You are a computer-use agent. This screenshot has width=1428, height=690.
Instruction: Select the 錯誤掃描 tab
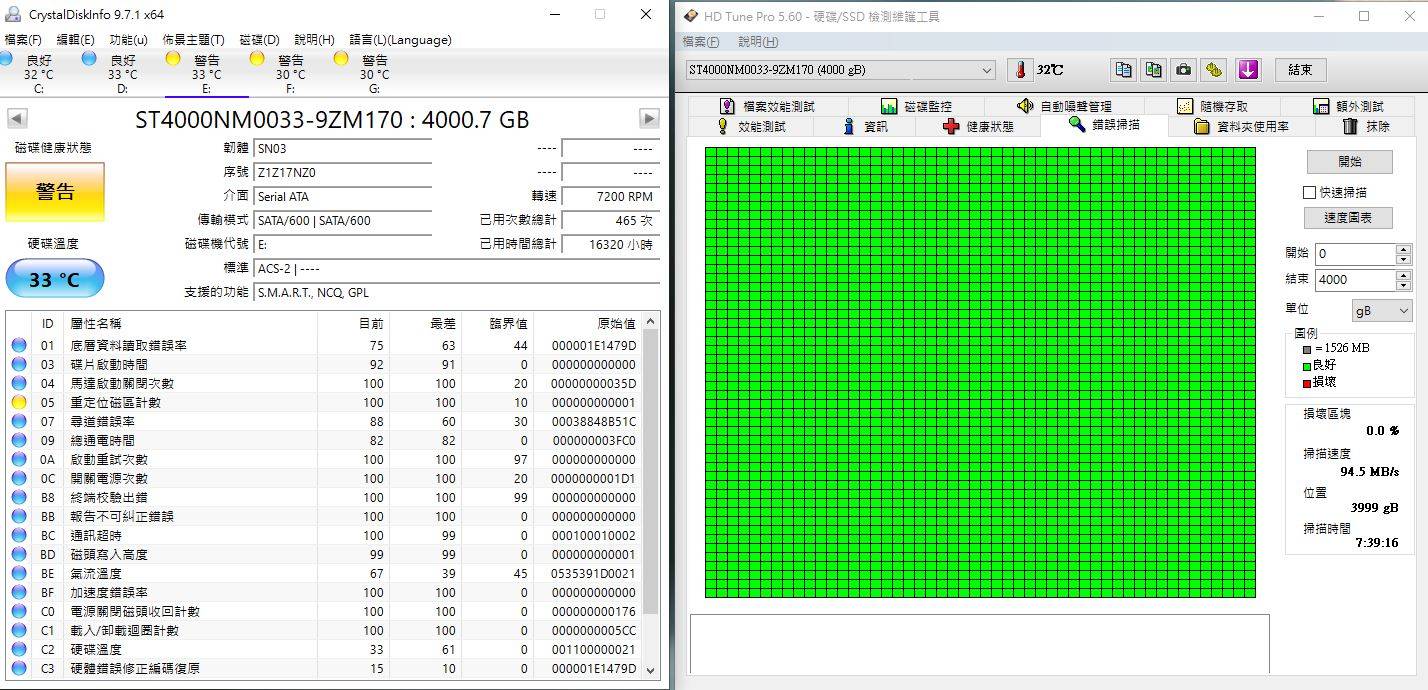(x=1104, y=125)
